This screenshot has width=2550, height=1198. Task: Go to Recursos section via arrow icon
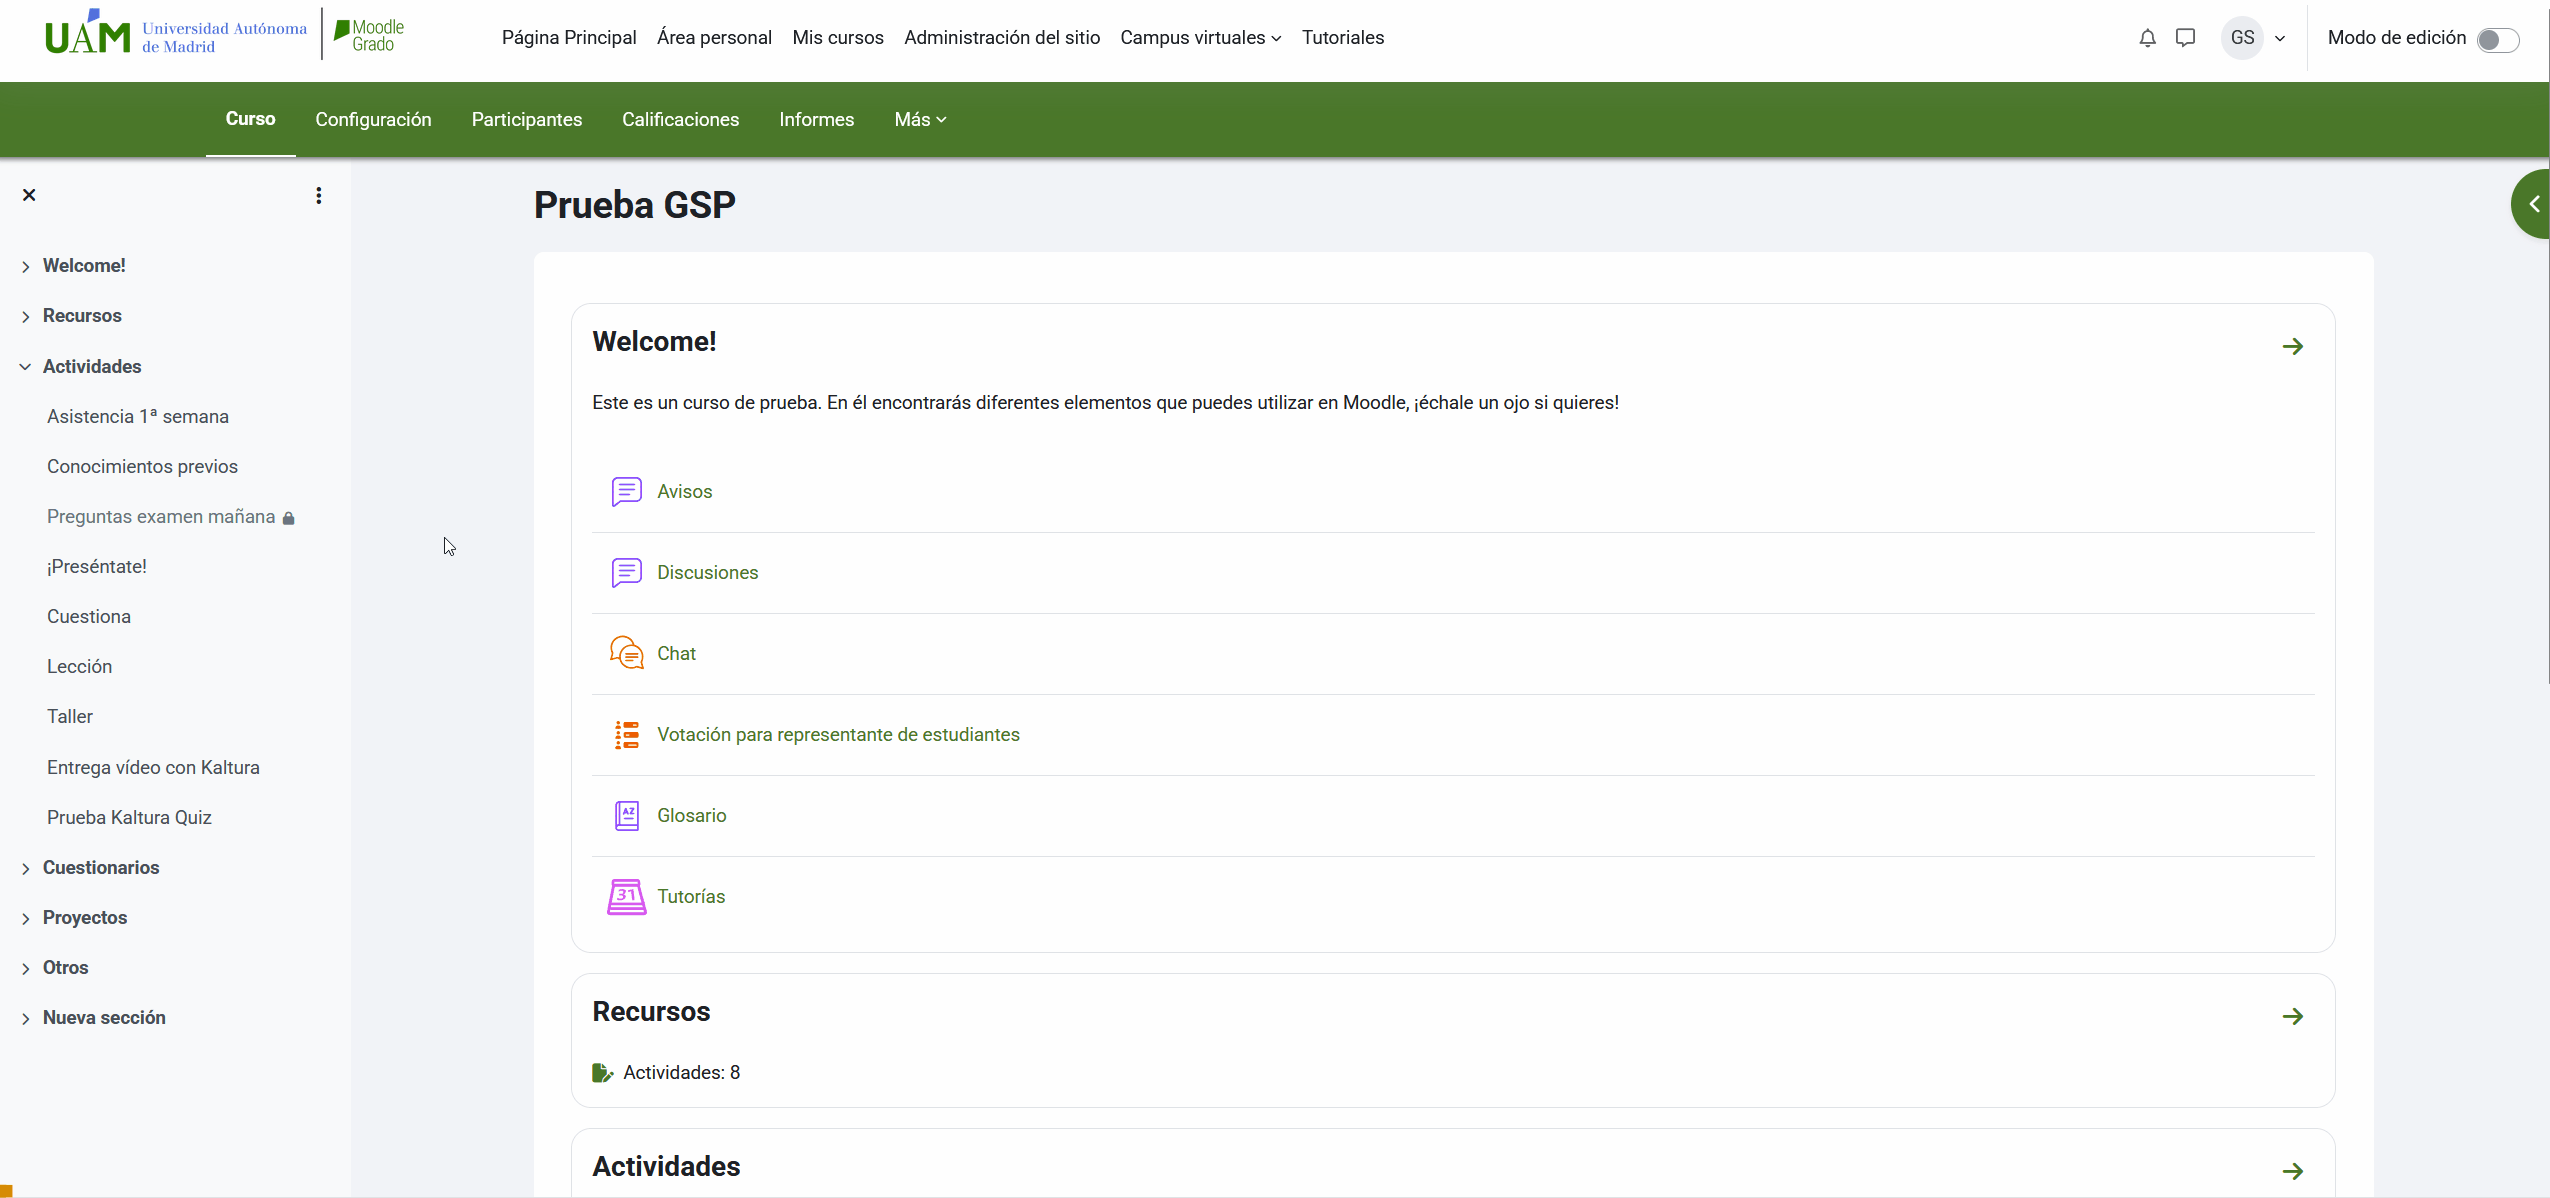(x=2293, y=1016)
